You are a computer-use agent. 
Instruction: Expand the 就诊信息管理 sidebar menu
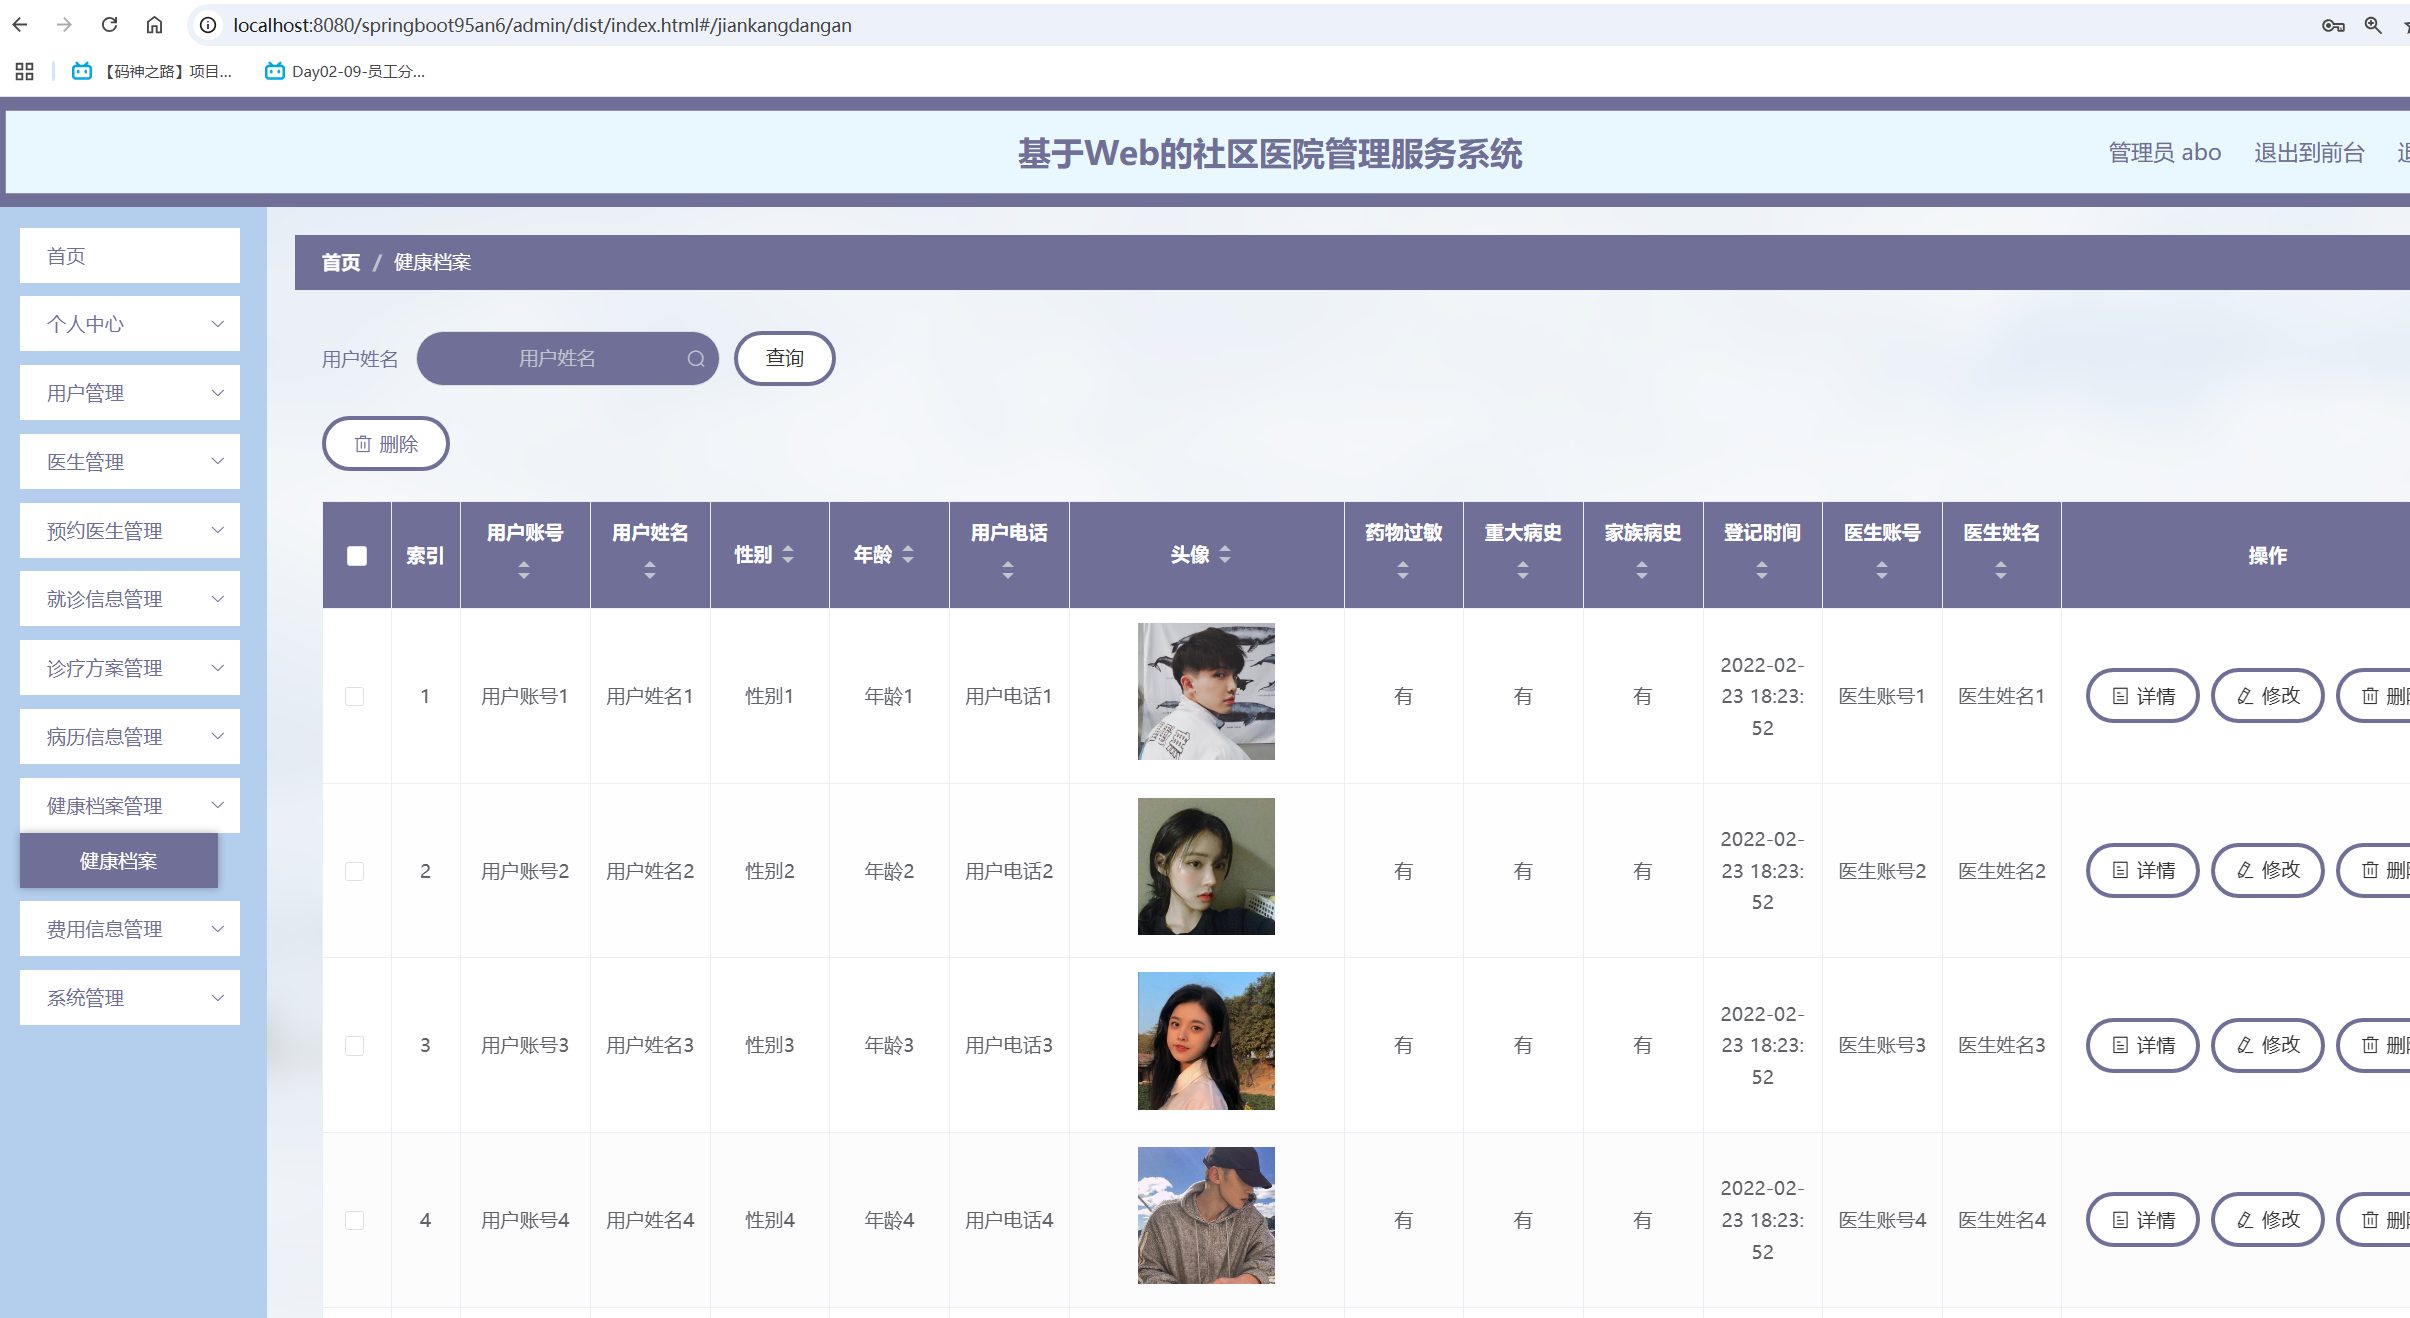tap(130, 599)
